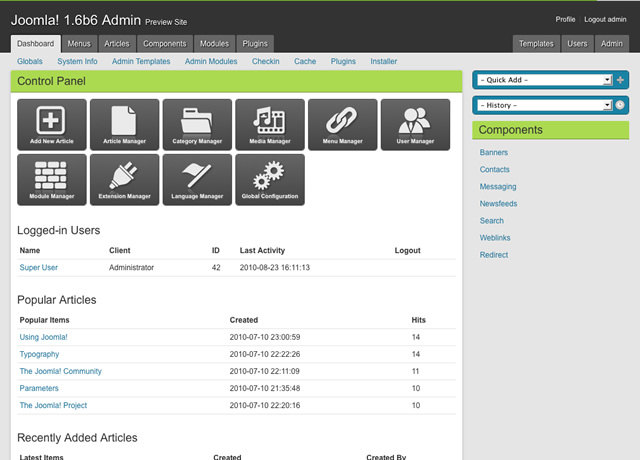640x460 pixels.
Task: Open the Cache link
Action: [x=305, y=61]
